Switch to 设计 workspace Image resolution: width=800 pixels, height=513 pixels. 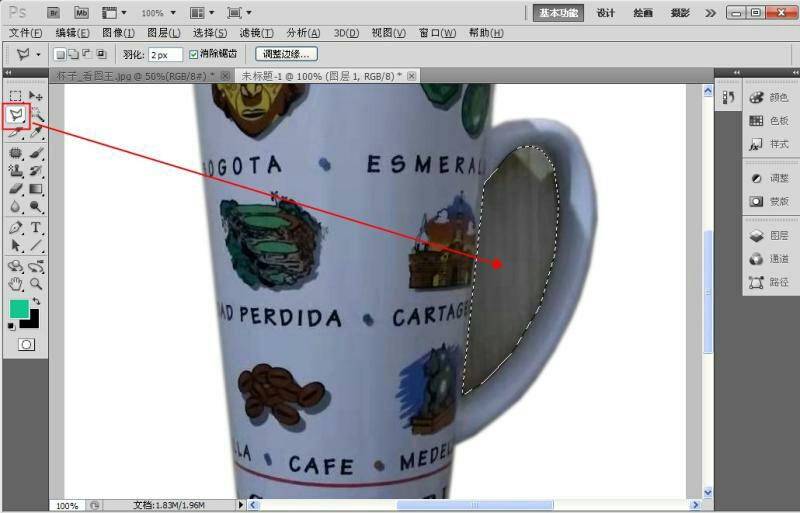[606, 13]
